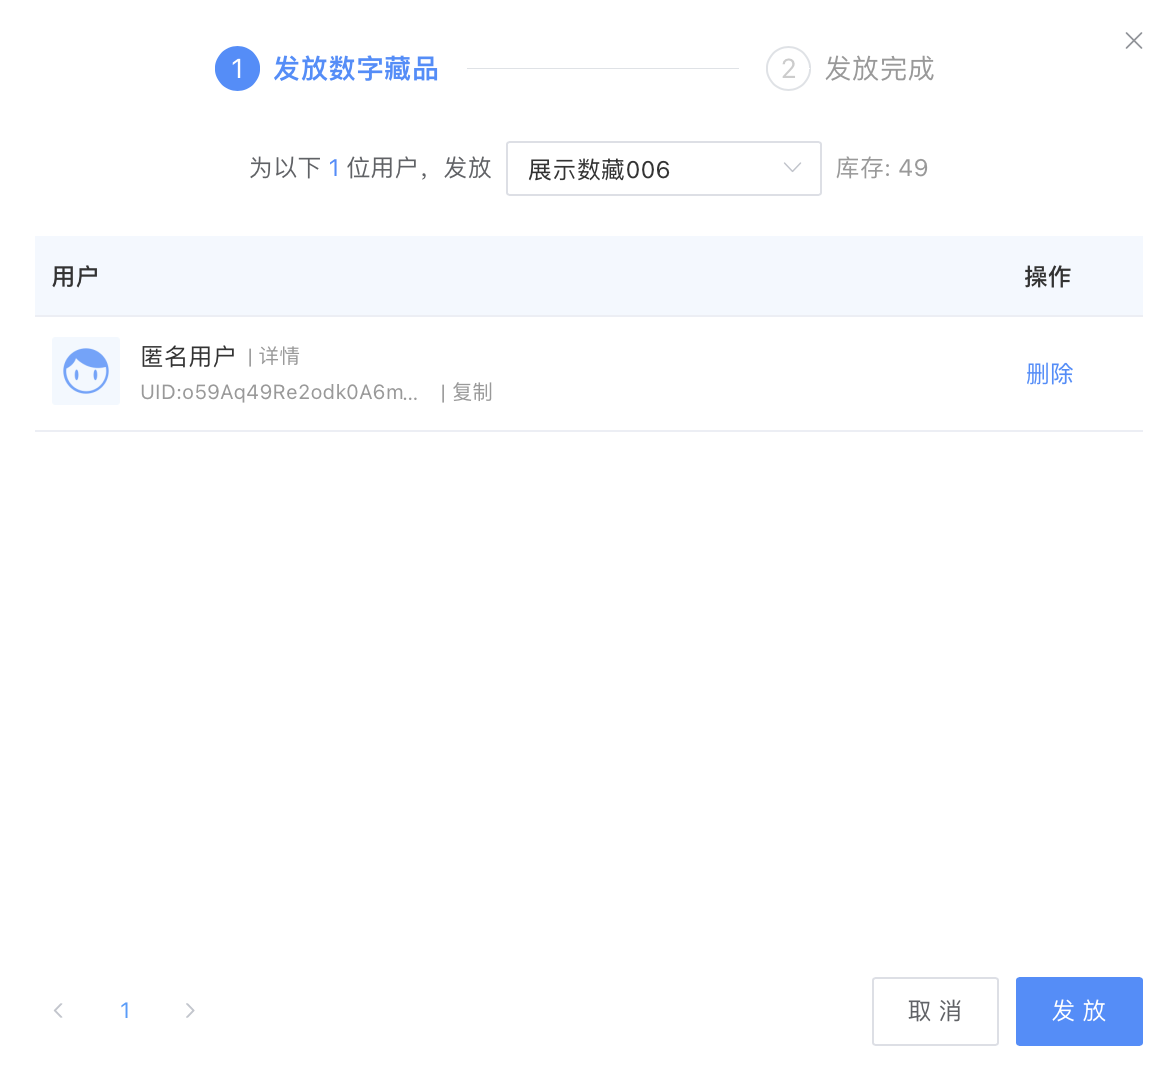Click step 2 circle 发放完成
This screenshot has width=1168, height=1072.
pos(788,69)
